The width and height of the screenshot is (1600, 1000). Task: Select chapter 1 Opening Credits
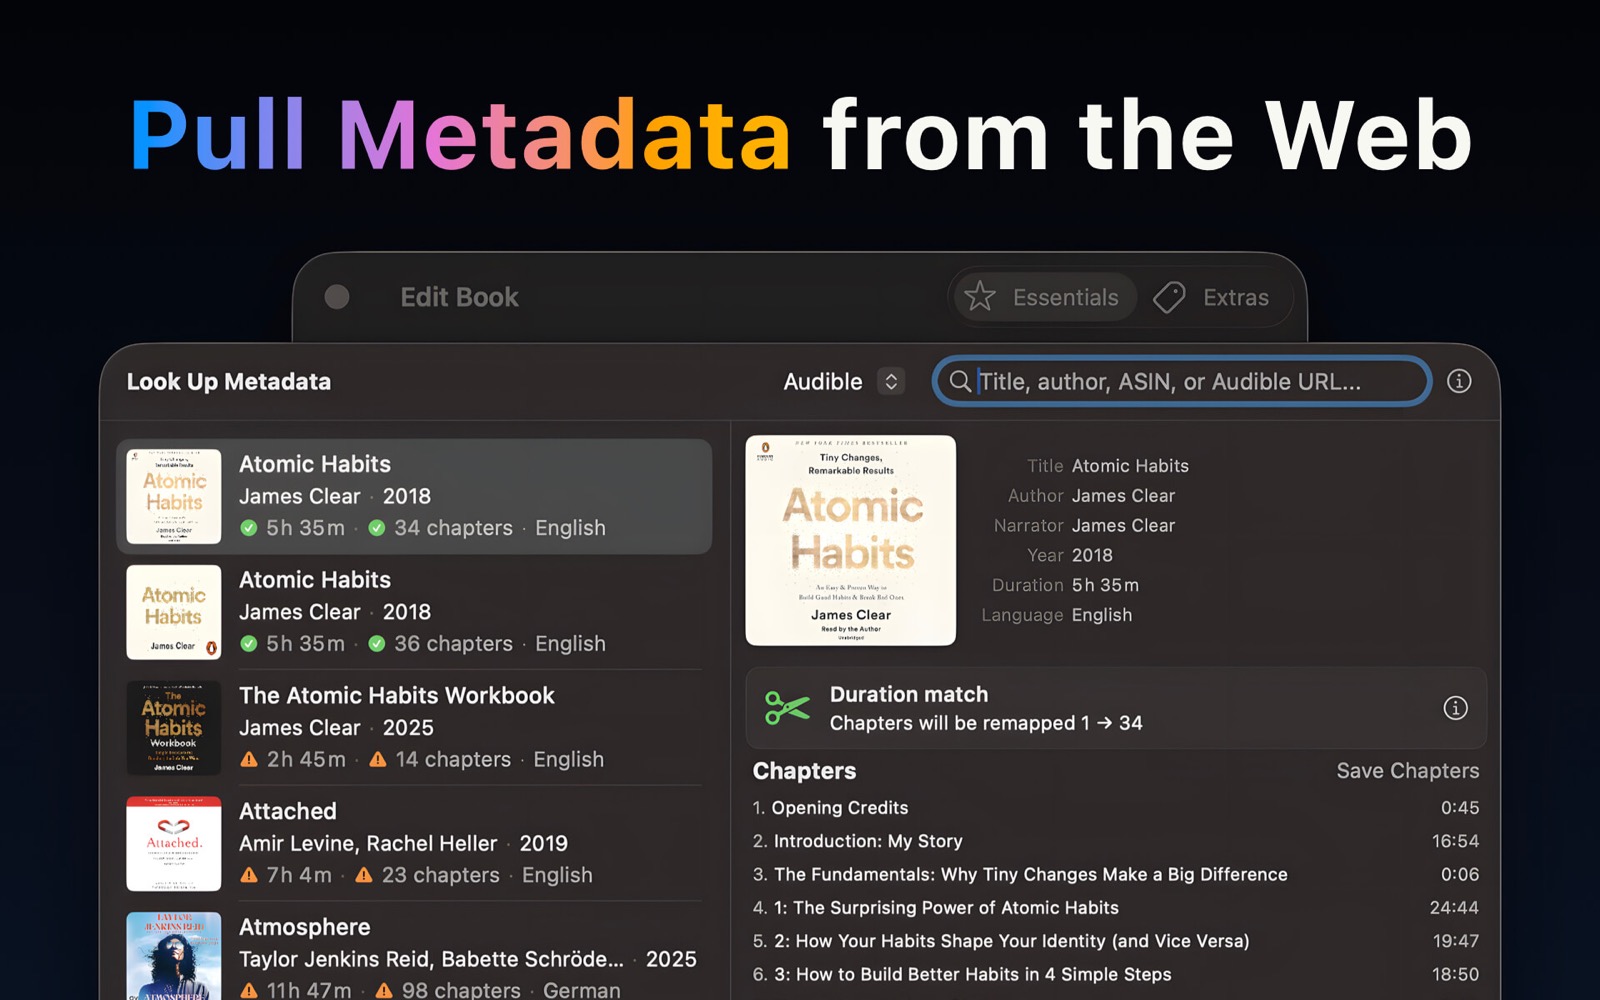click(1116, 808)
